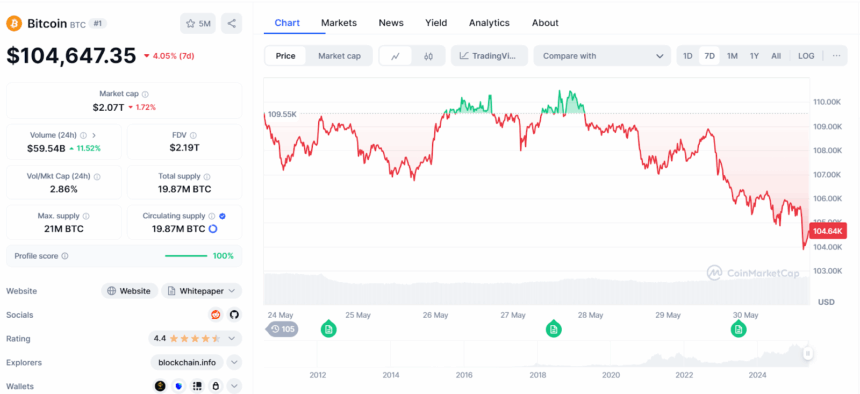Click the $2.07T market cap value
Screen dimensions: 860x394
[109, 108]
